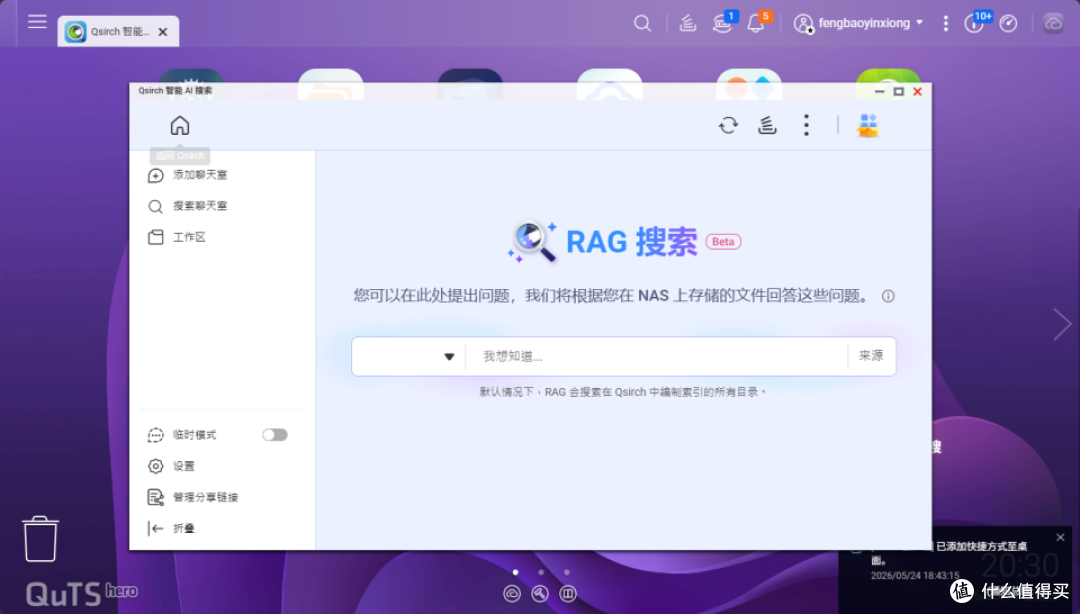Open Qsirch settings (设置)
The image size is (1080, 614).
click(x=172, y=466)
